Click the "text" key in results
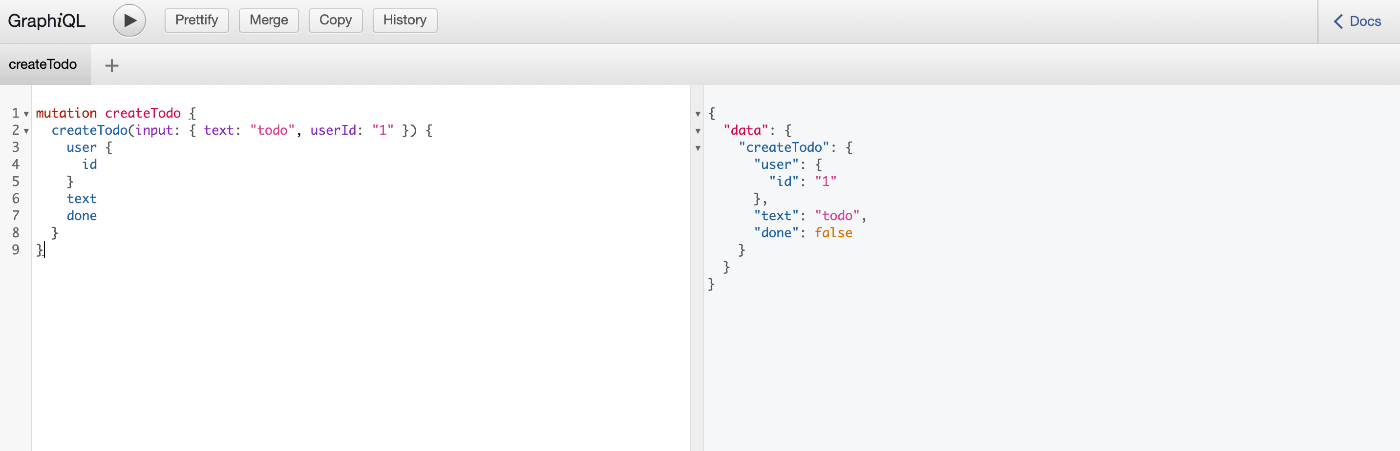This screenshot has width=1400, height=451. click(x=777, y=215)
